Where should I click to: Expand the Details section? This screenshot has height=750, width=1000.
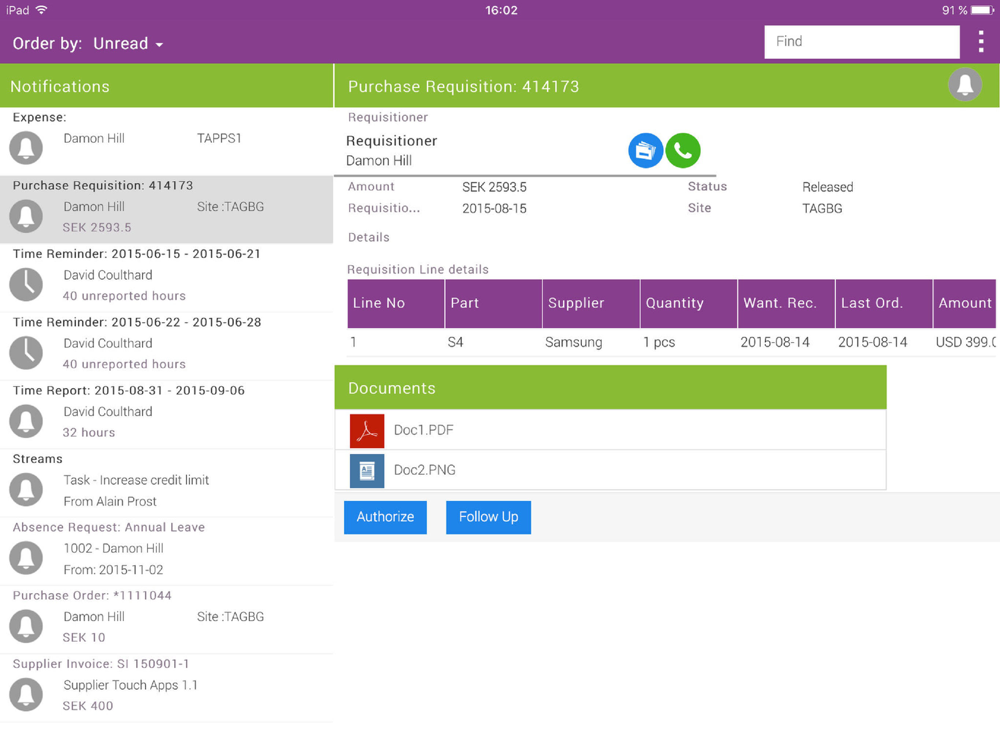[x=369, y=237]
